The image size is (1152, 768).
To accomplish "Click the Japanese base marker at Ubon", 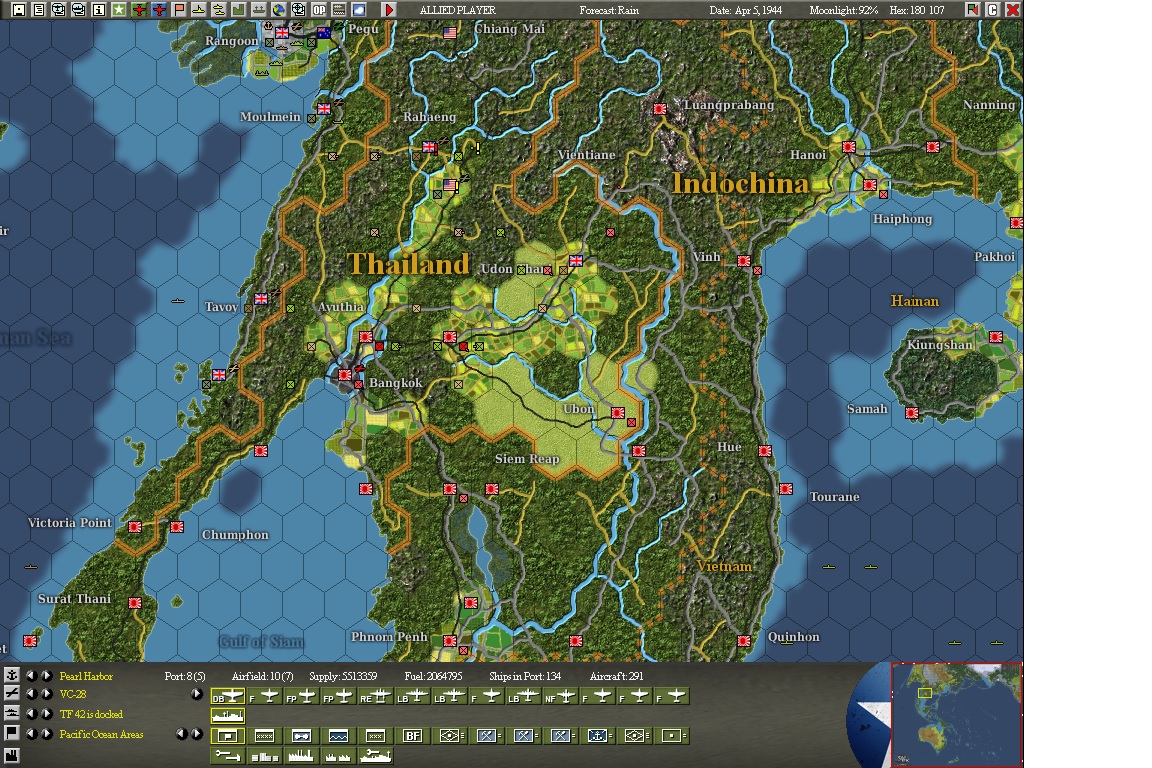I will click(618, 413).
